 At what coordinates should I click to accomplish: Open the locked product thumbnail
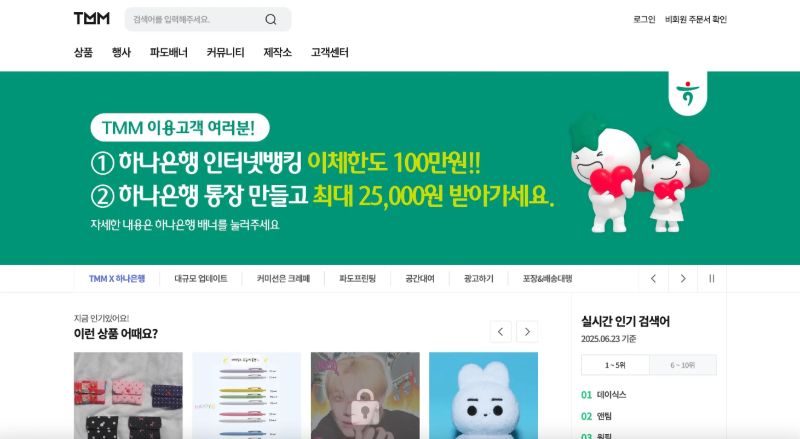tap(365, 396)
